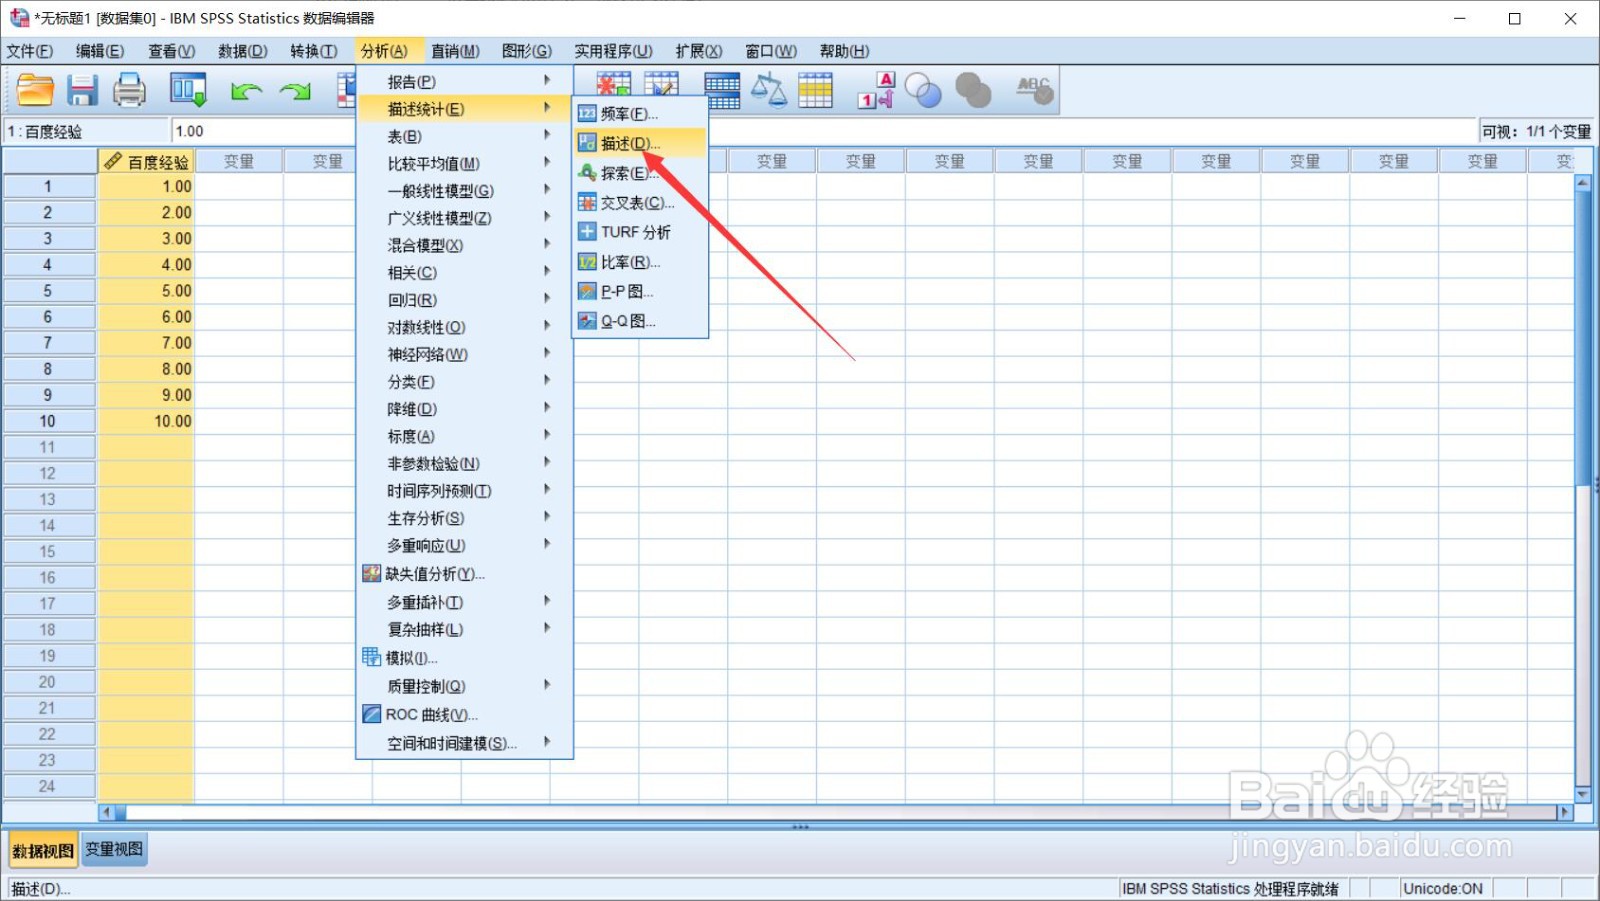Expand 生存分析(S) submenu

pyautogui.click(x=464, y=518)
